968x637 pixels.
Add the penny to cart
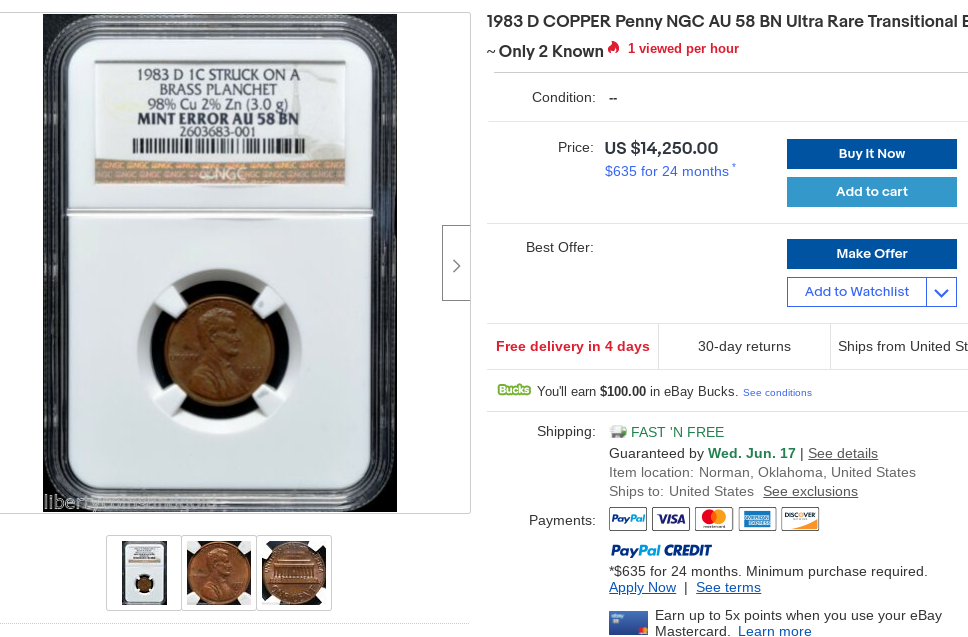[872, 192]
